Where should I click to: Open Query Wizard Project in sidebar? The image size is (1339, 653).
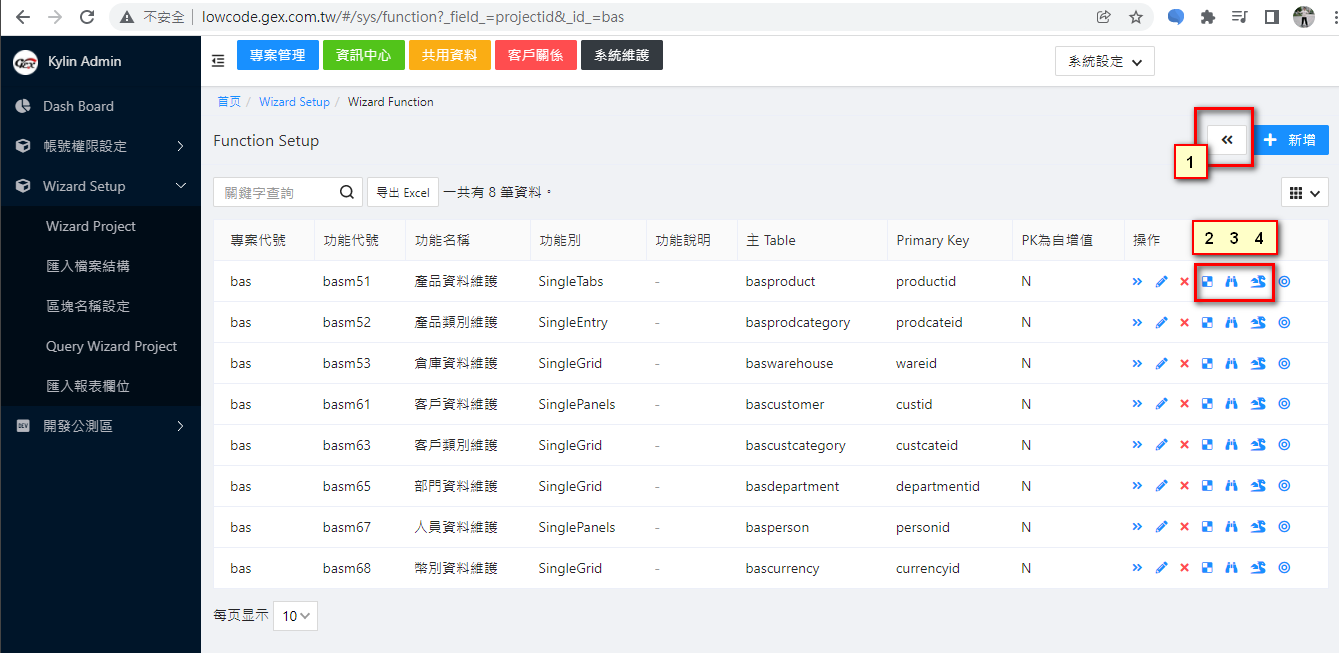point(111,346)
